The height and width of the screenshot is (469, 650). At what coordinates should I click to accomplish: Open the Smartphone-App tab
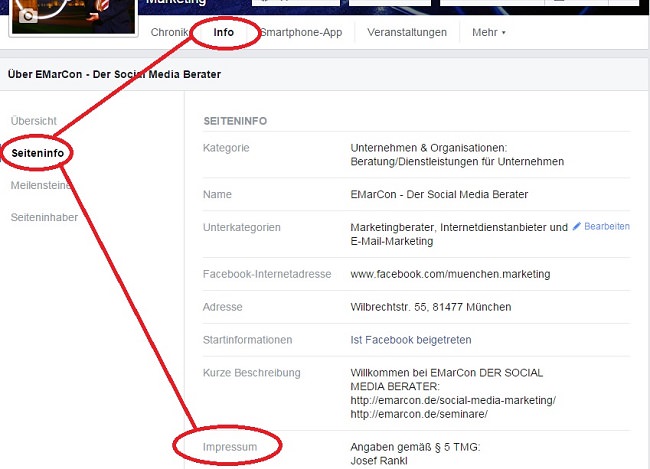click(x=301, y=32)
